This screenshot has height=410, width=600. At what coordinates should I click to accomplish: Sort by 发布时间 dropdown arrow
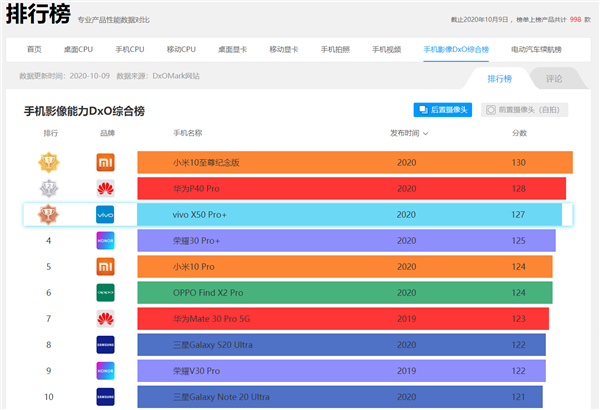(x=426, y=133)
